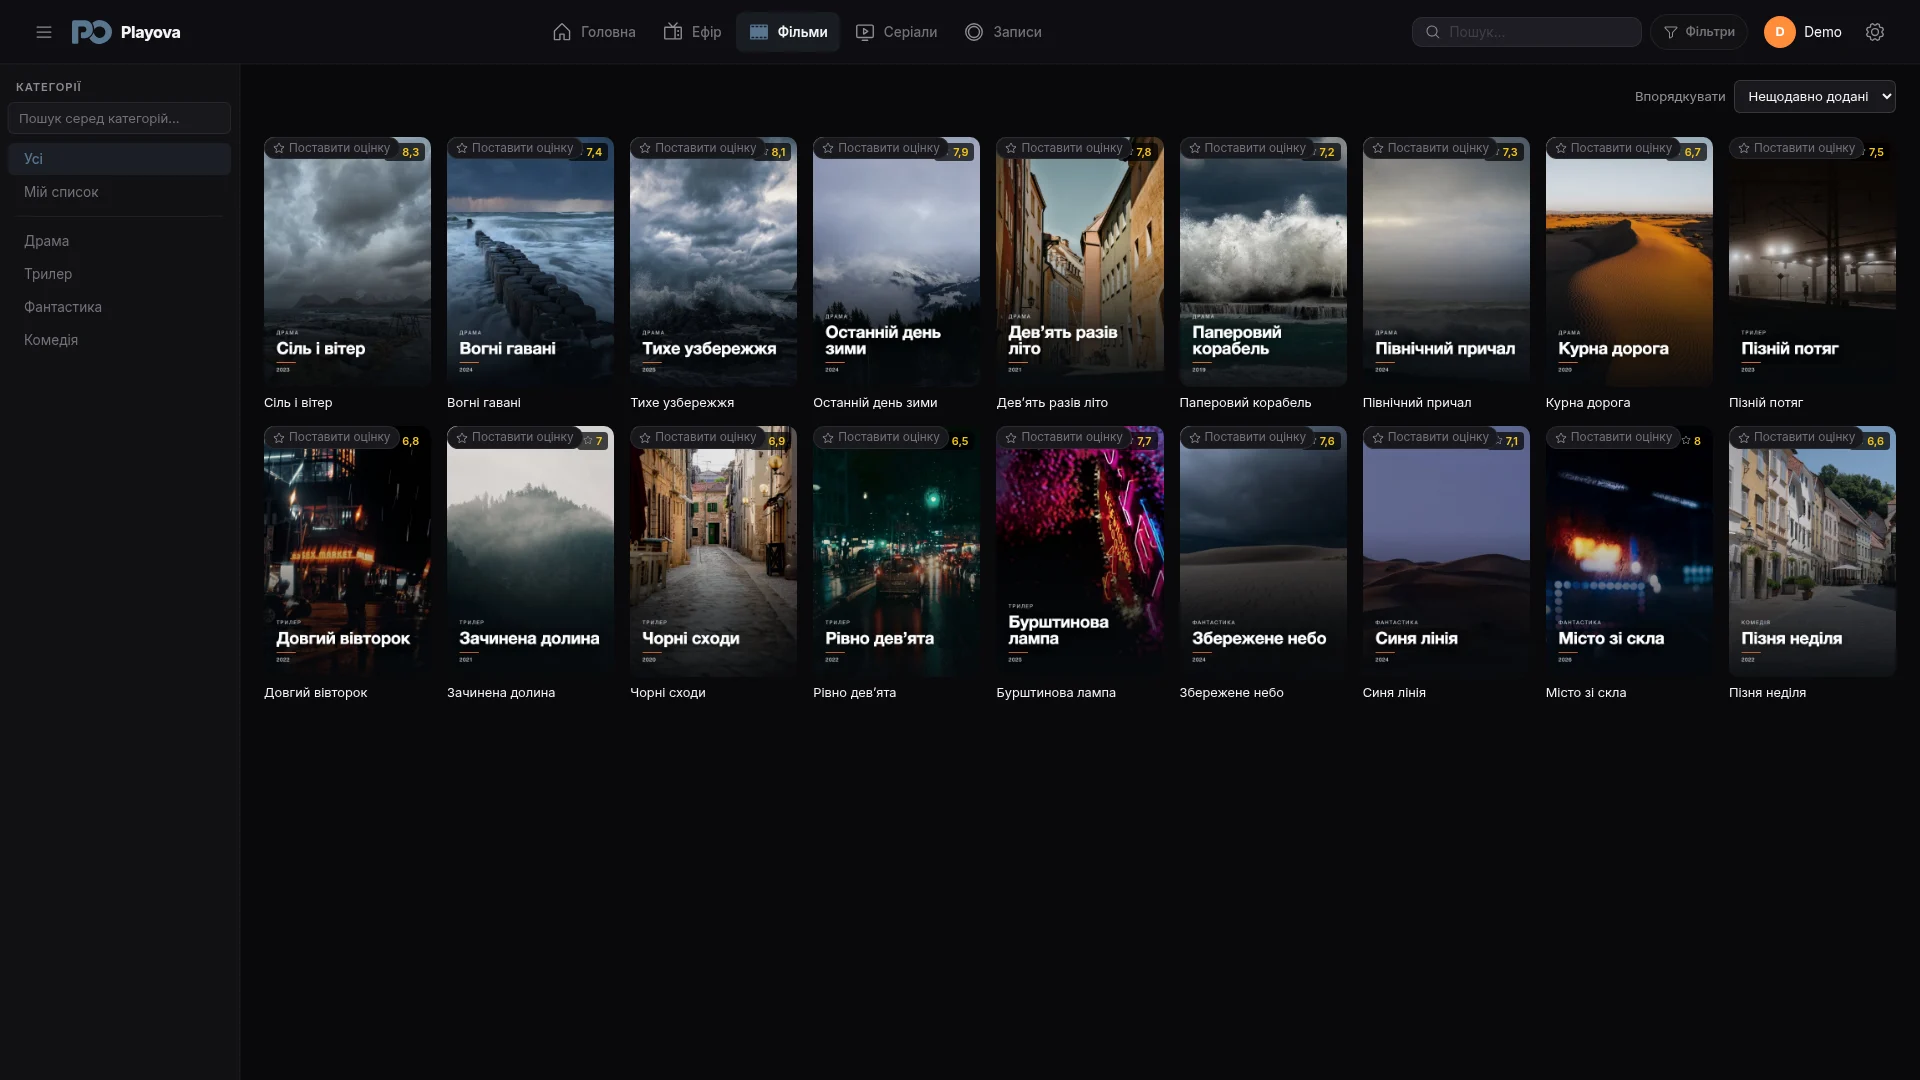Open the Записи tab

coord(1003,32)
